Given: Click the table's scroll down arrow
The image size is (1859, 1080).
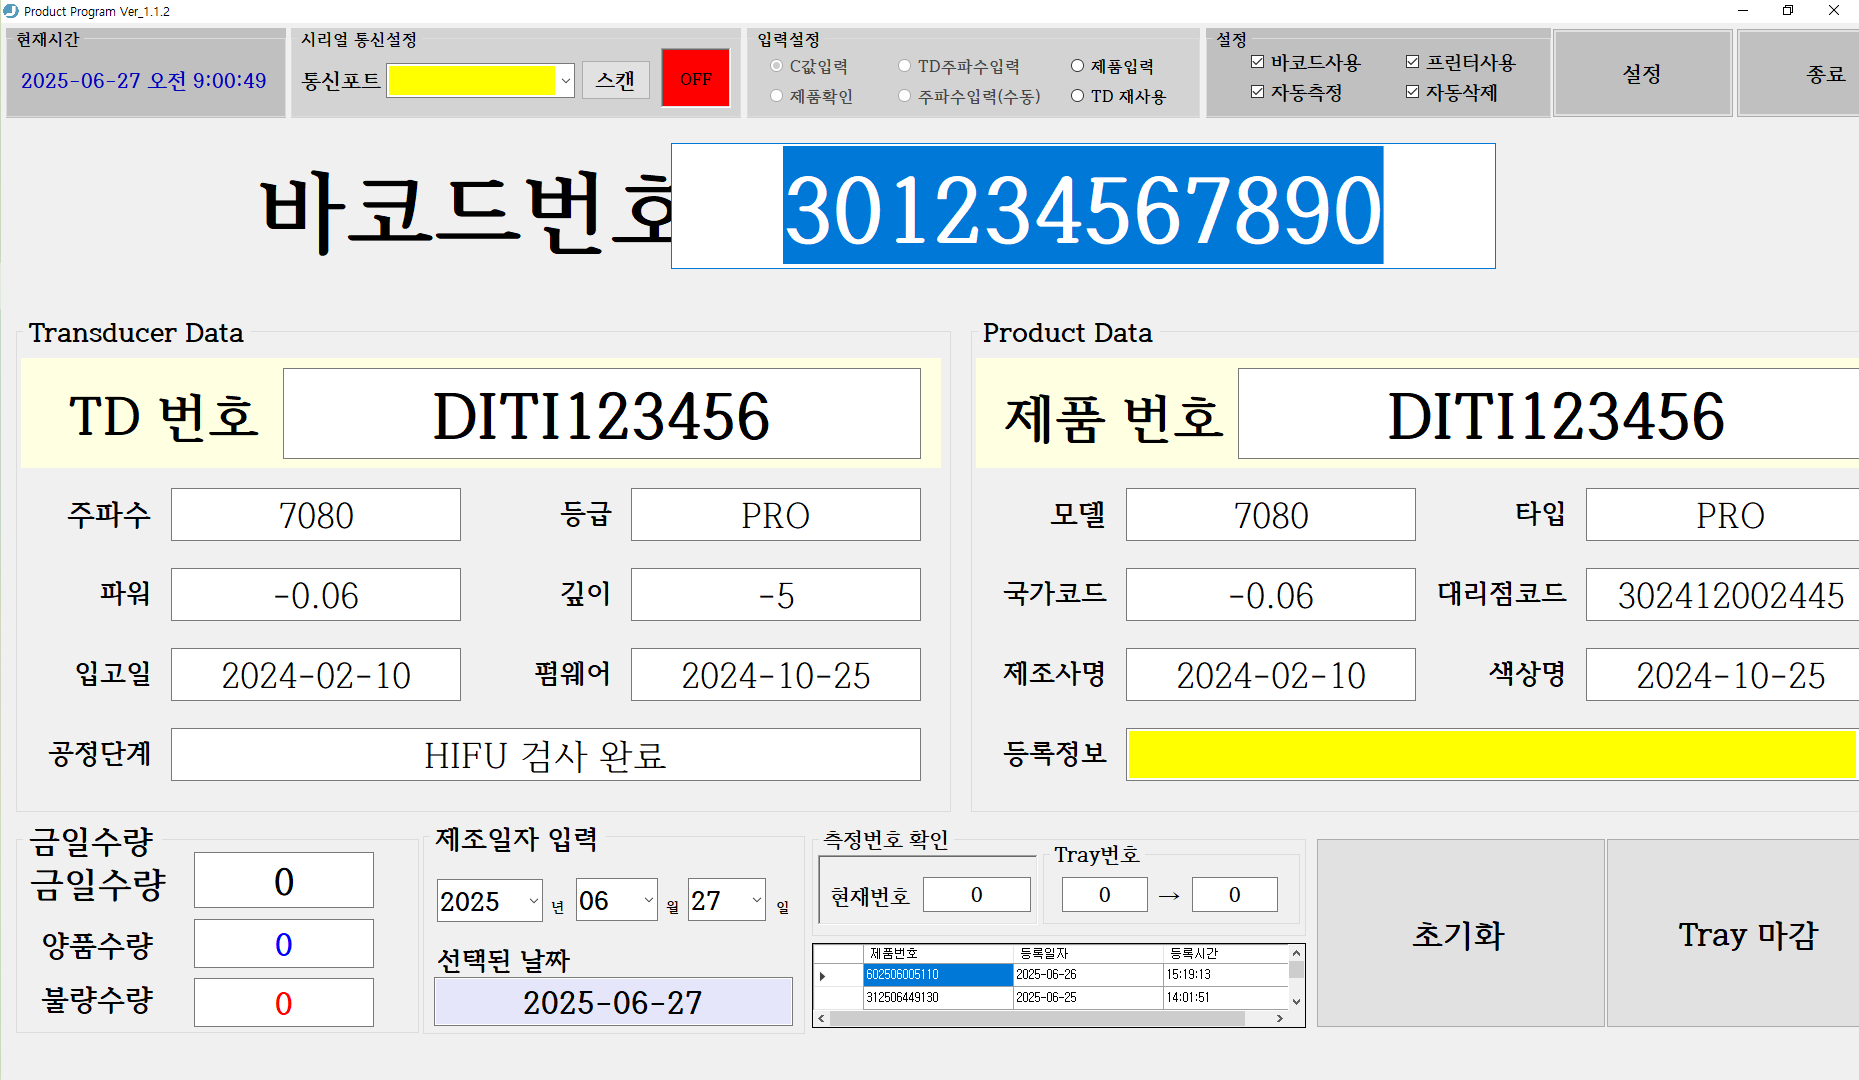Looking at the screenshot, I should click(1296, 1001).
